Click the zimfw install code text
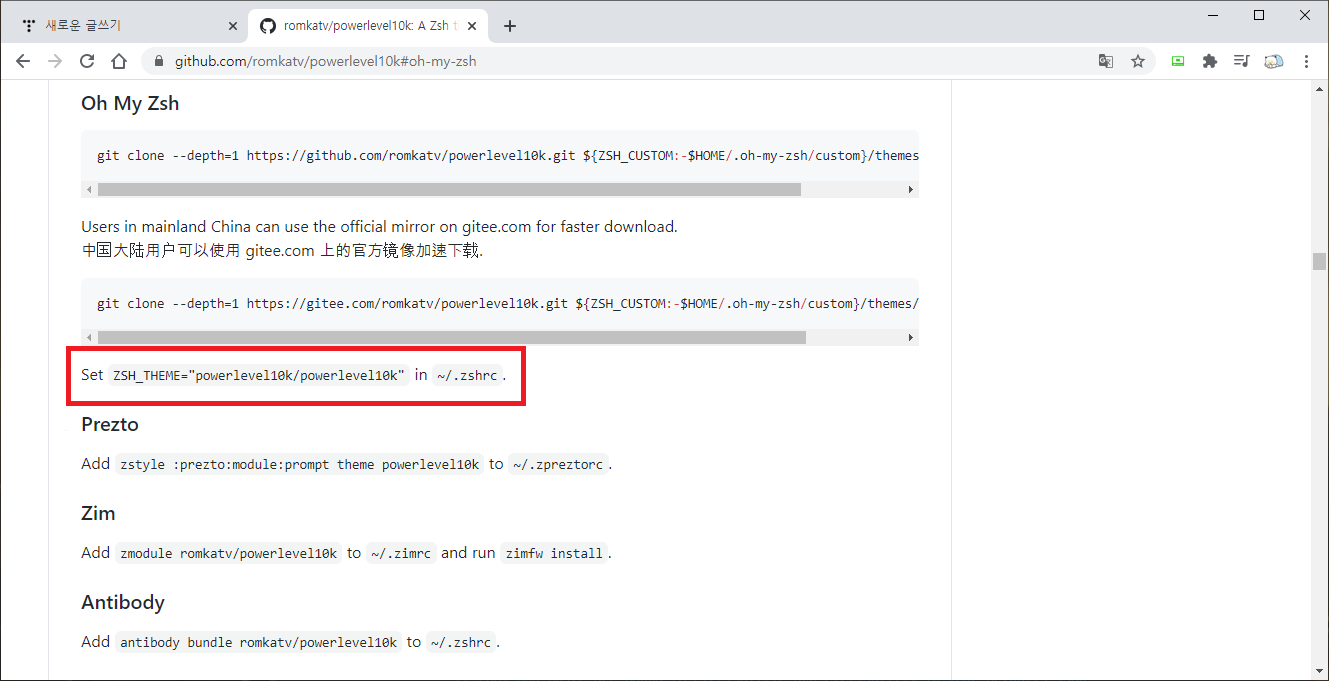 (554, 554)
